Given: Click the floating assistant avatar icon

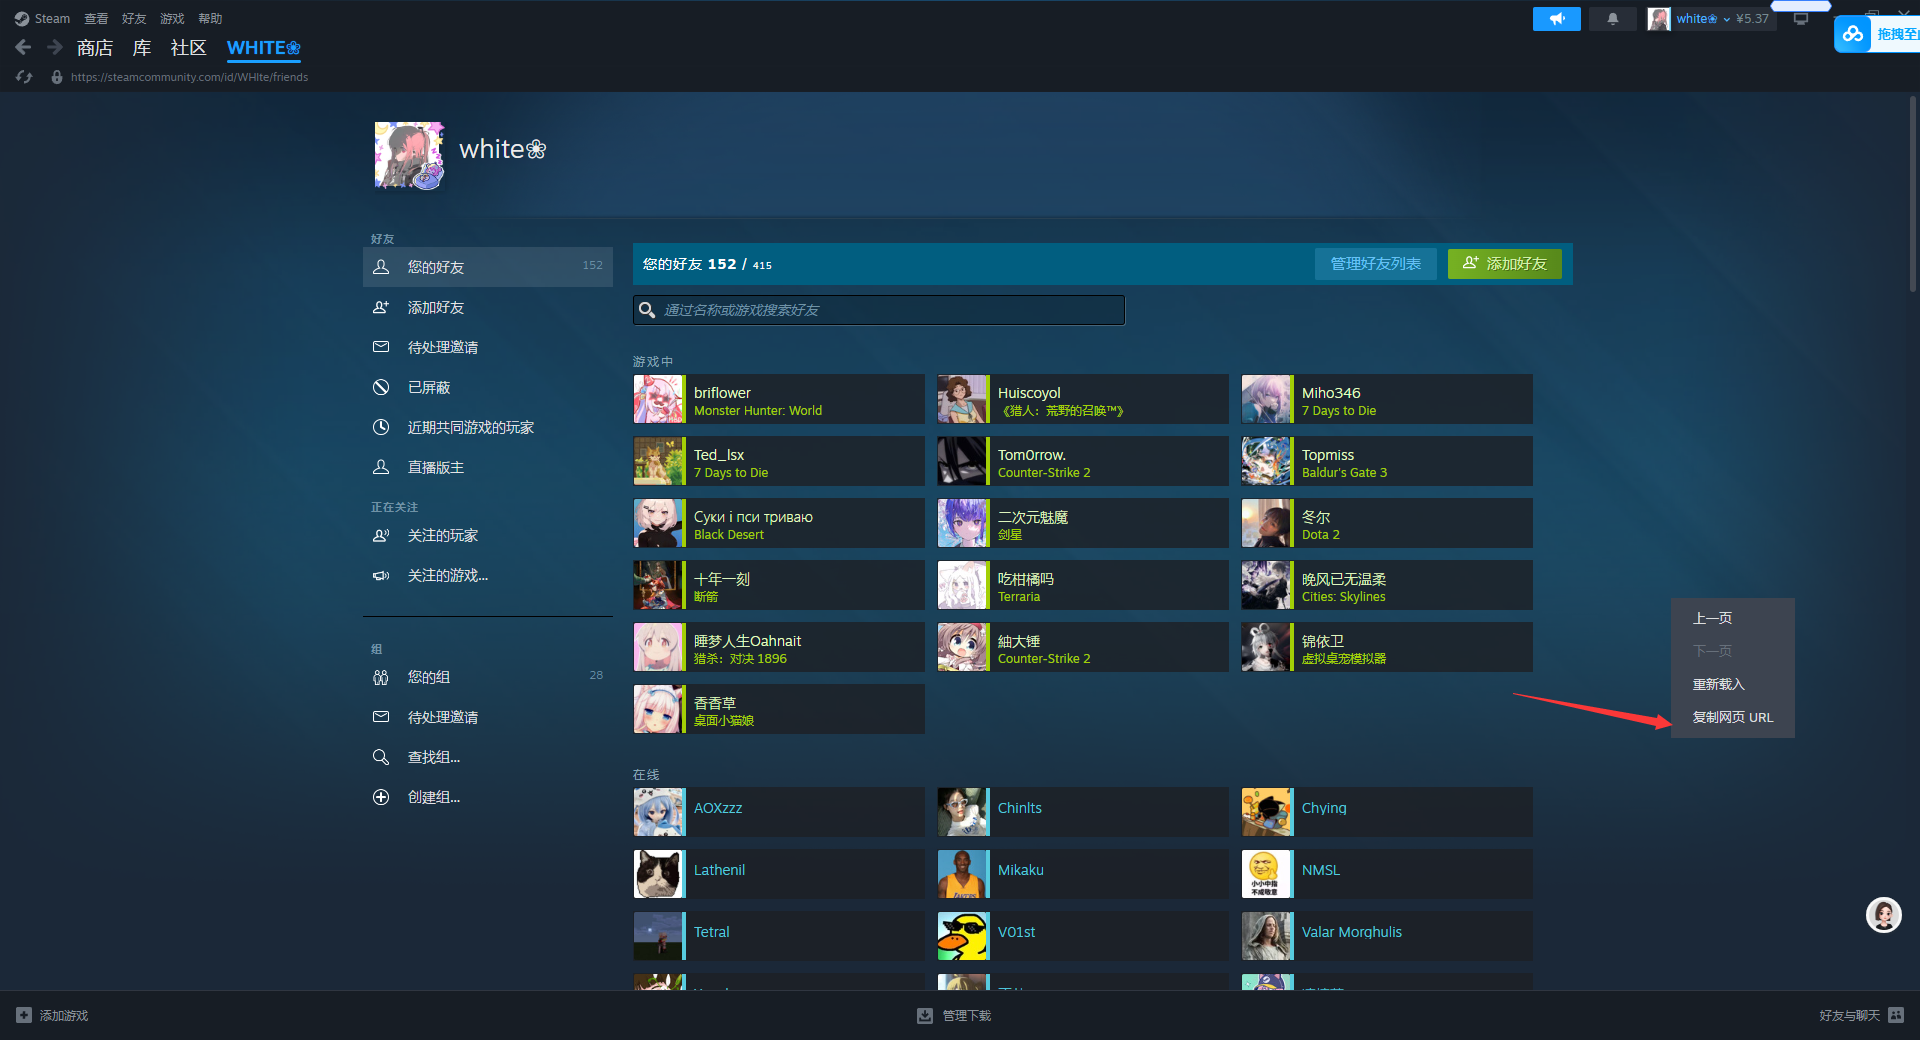Looking at the screenshot, I should click(1884, 915).
